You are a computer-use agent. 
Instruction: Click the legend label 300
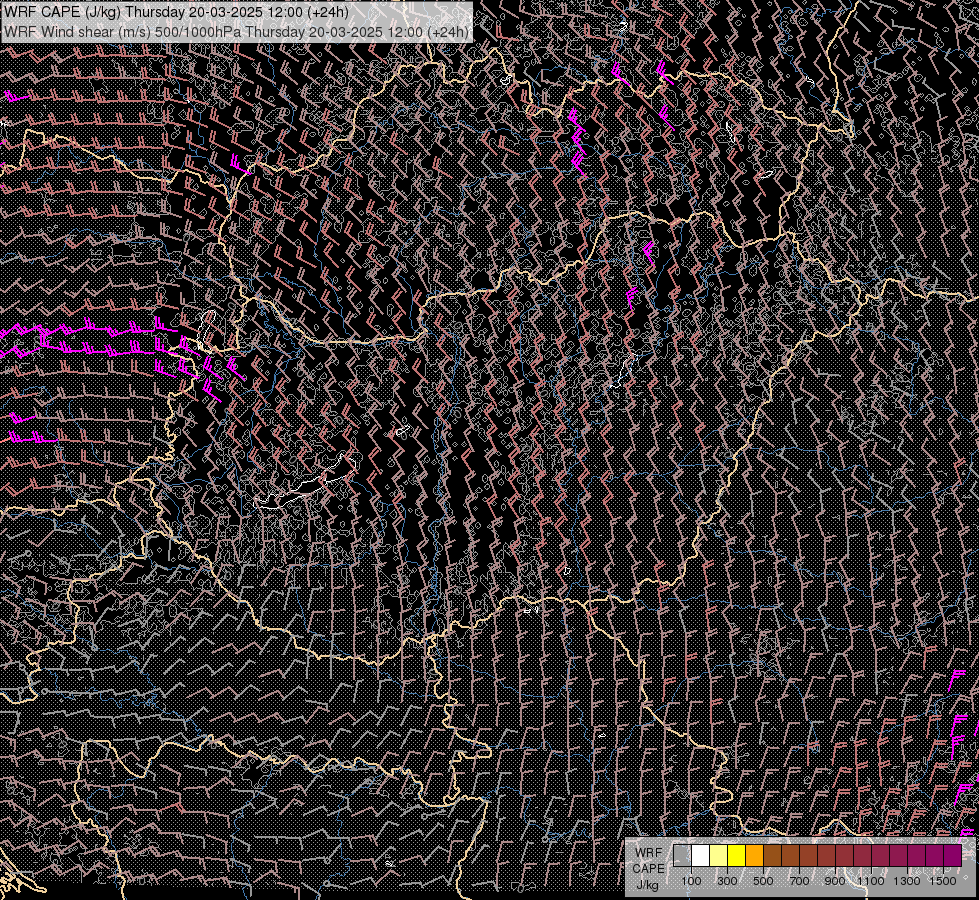pyautogui.click(x=727, y=881)
